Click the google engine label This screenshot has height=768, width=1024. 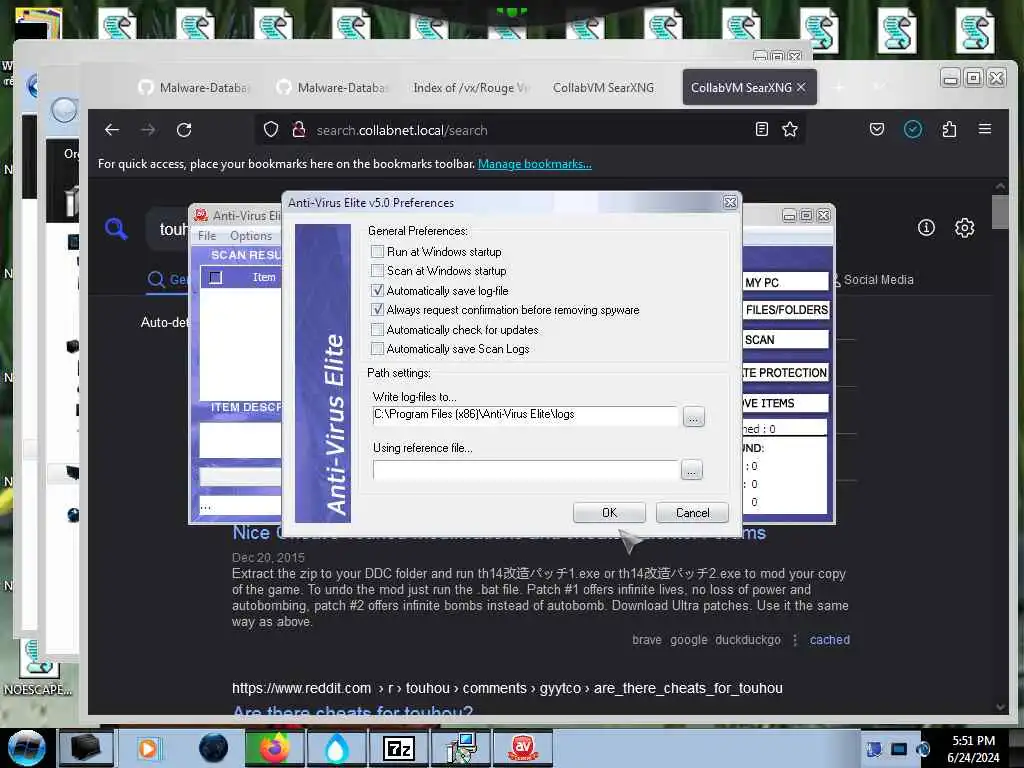[x=688, y=640]
